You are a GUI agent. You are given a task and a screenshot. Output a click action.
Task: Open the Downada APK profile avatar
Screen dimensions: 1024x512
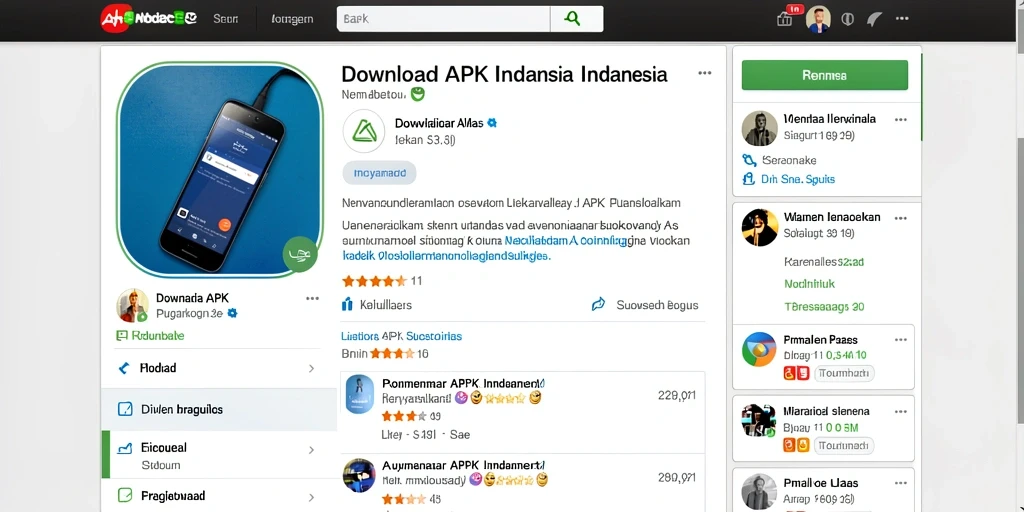click(x=133, y=306)
